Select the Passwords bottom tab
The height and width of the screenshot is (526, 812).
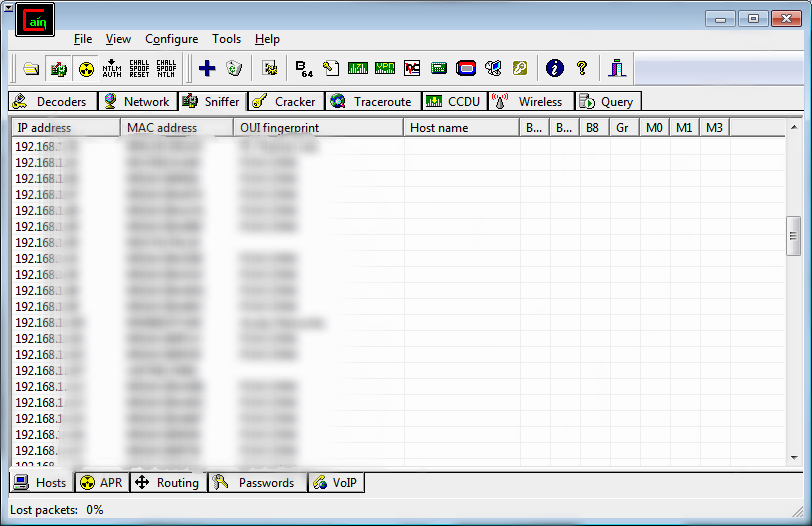255,483
